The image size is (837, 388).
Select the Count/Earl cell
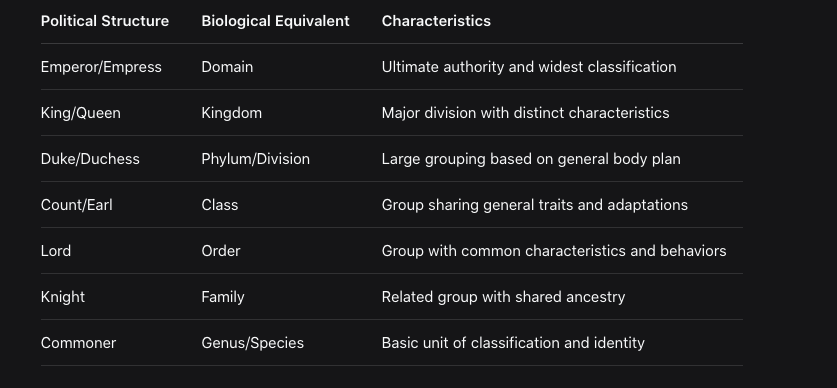coord(76,205)
